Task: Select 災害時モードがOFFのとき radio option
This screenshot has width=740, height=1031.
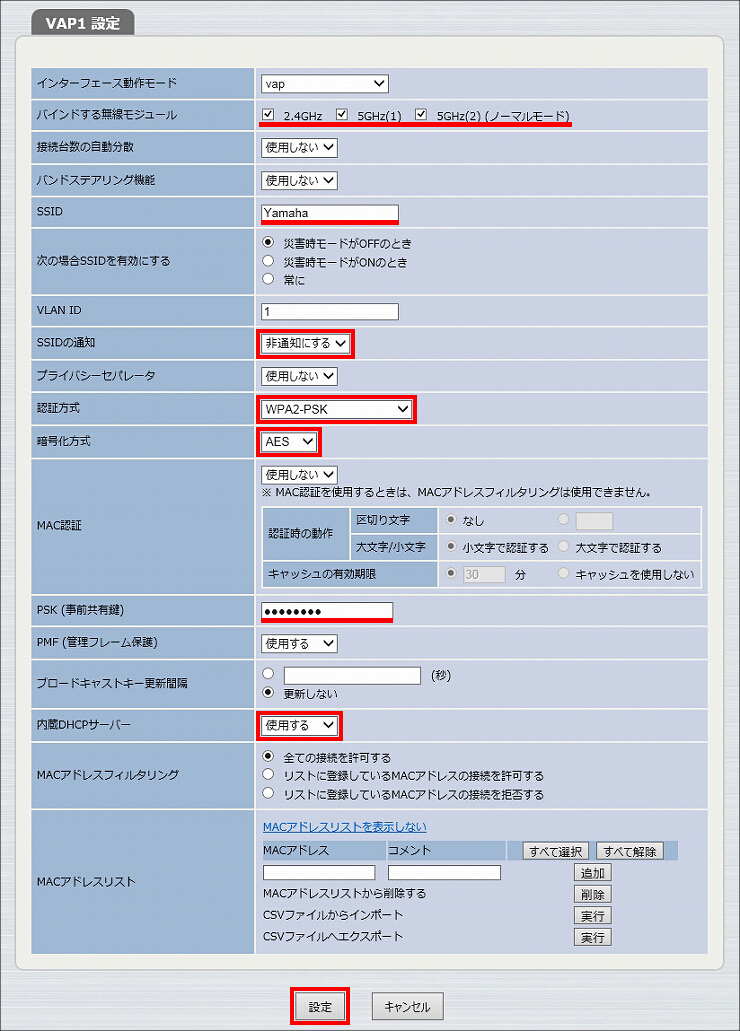Action: click(x=268, y=243)
